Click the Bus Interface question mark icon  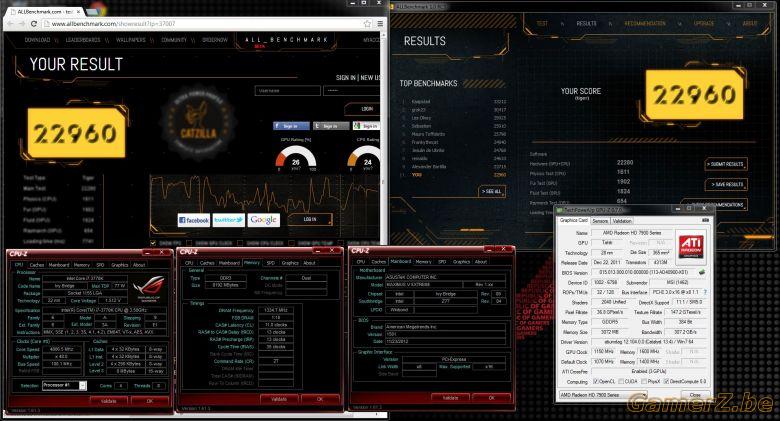coord(705,292)
